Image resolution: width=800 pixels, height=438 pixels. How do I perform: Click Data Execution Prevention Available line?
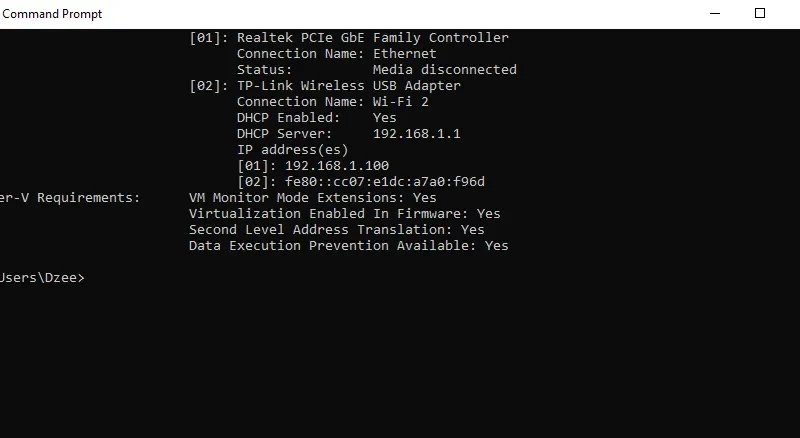[x=349, y=246]
